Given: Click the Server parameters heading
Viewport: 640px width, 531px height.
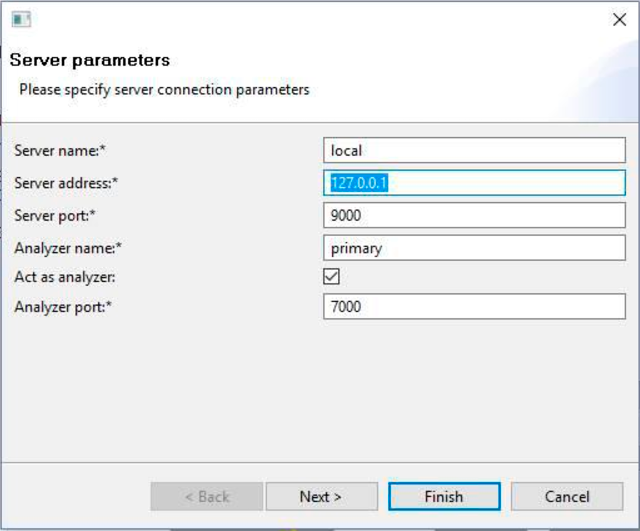Looking at the screenshot, I should point(90,60).
